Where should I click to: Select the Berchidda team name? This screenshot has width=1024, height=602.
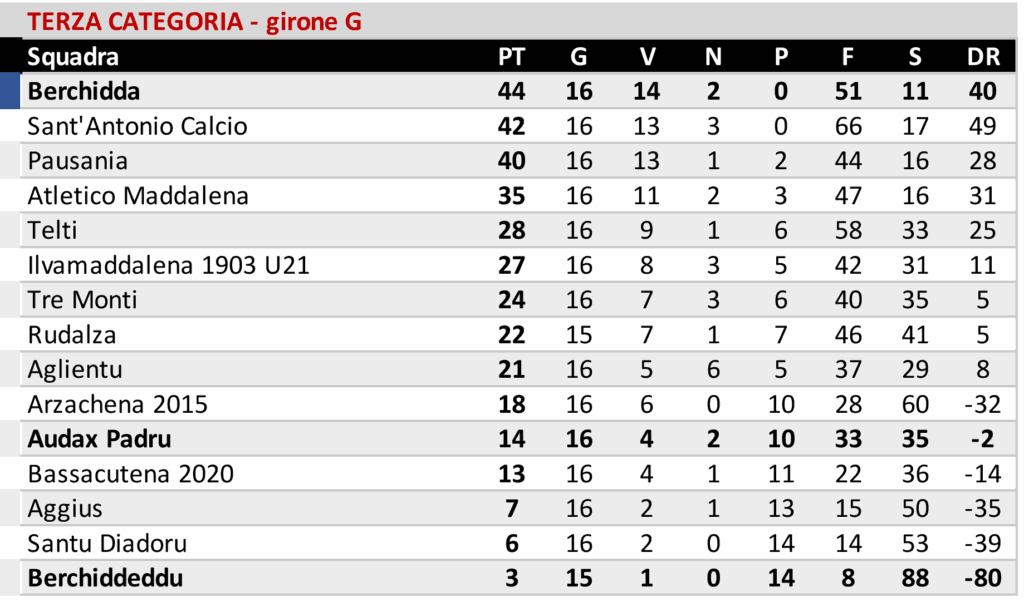click(x=84, y=92)
